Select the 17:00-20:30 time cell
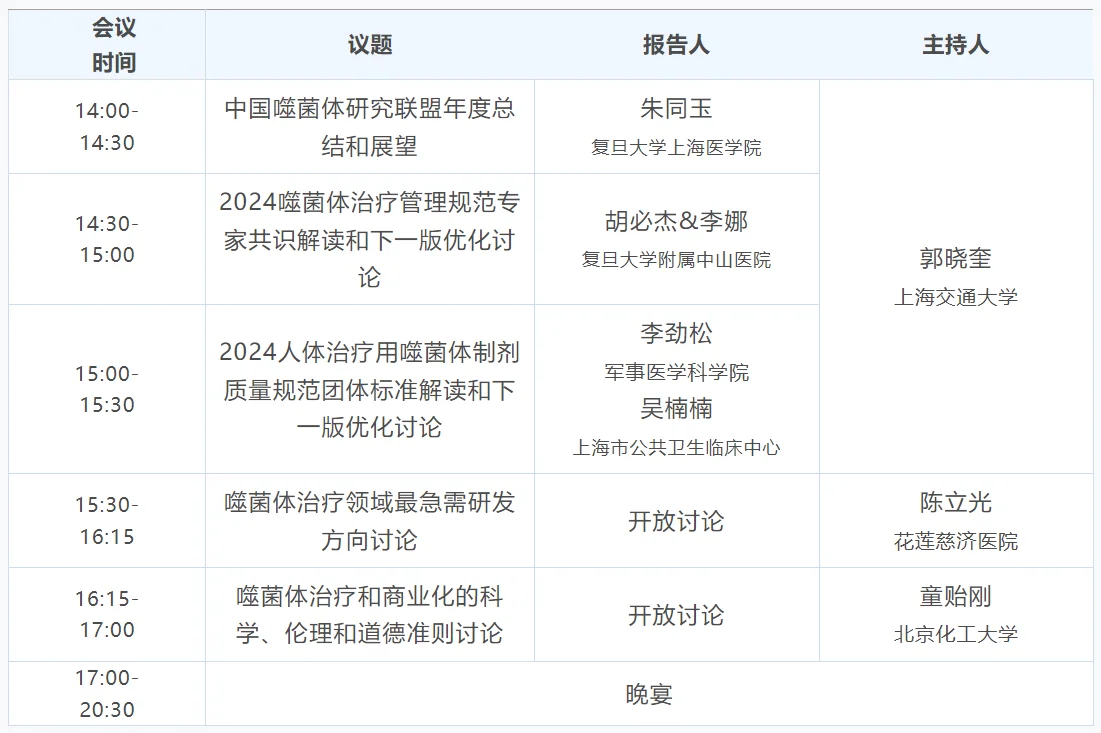 (107, 694)
